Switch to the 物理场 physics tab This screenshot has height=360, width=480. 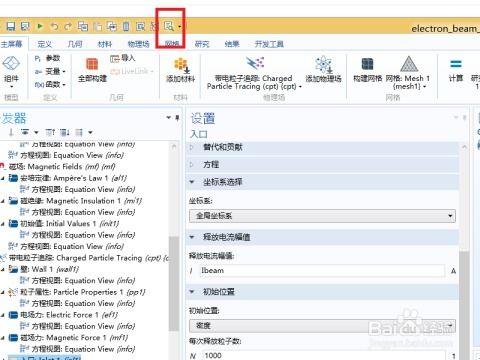coord(138,44)
